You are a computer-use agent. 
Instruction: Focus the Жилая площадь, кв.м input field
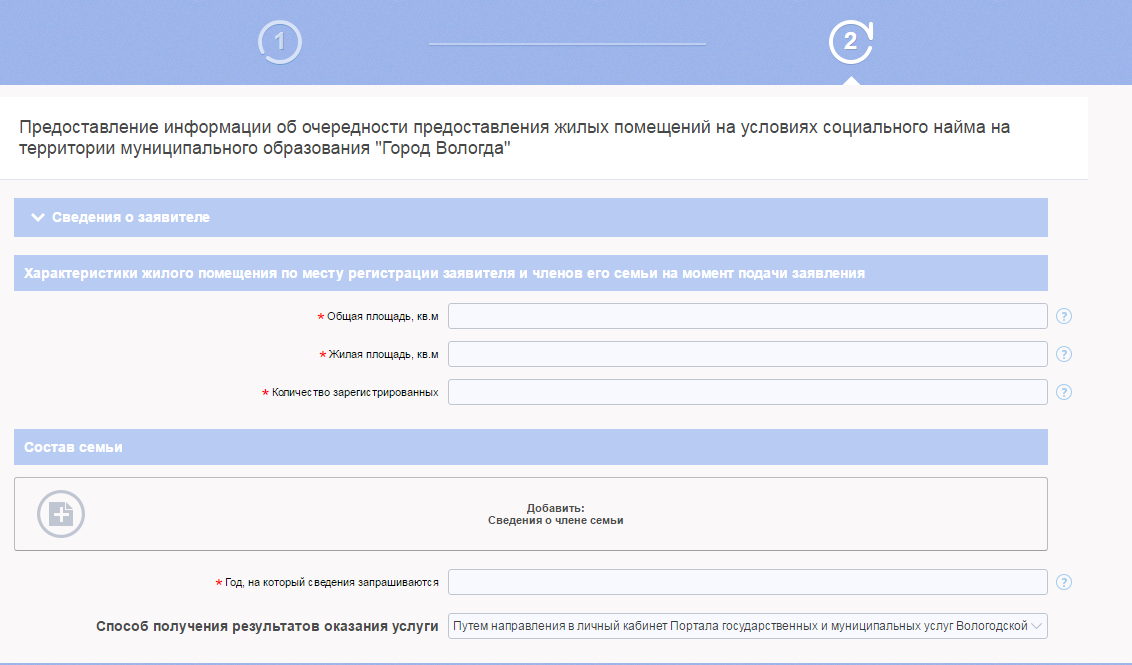tap(747, 354)
